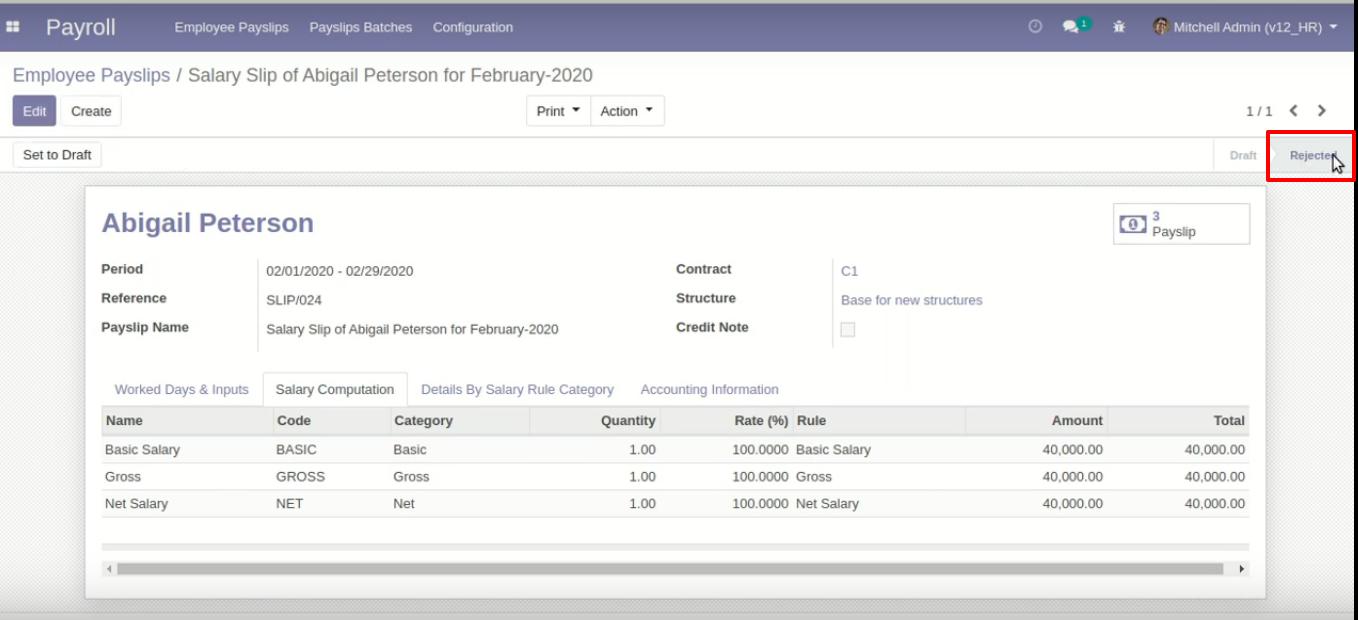This screenshot has width=1358, height=620.
Task: Open the C1 contract link
Action: pos(849,271)
